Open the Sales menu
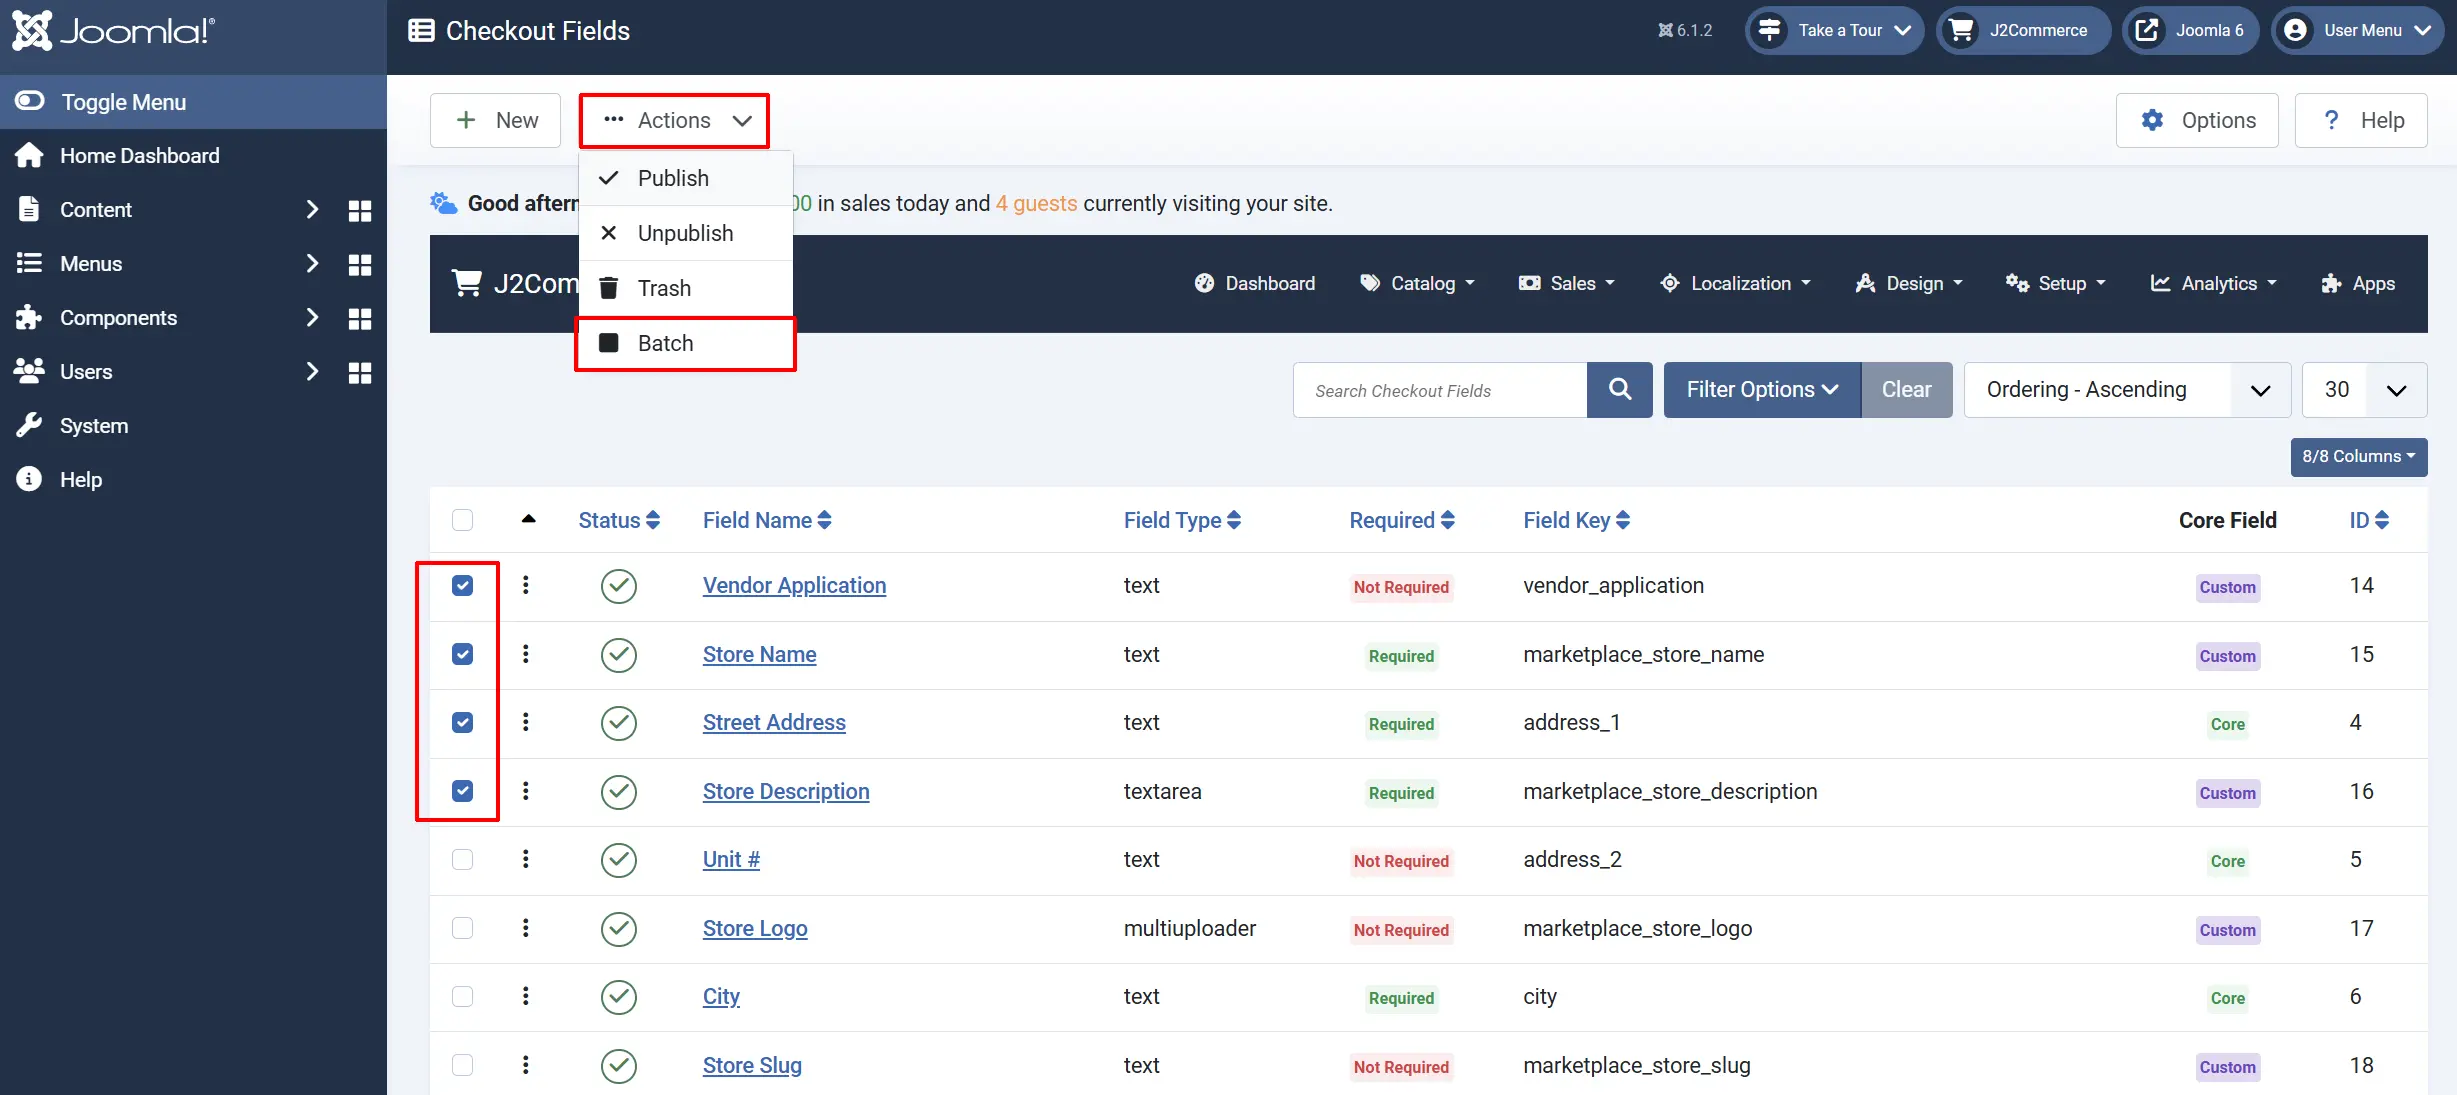2457x1095 pixels. [x=1567, y=284]
